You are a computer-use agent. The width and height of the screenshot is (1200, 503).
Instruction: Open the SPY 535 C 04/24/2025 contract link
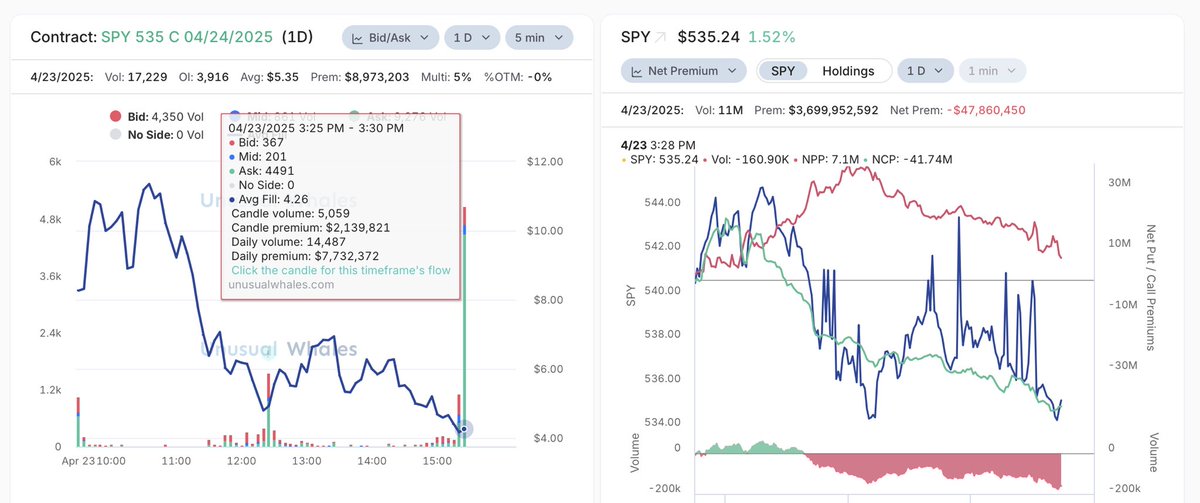point(187,38)
